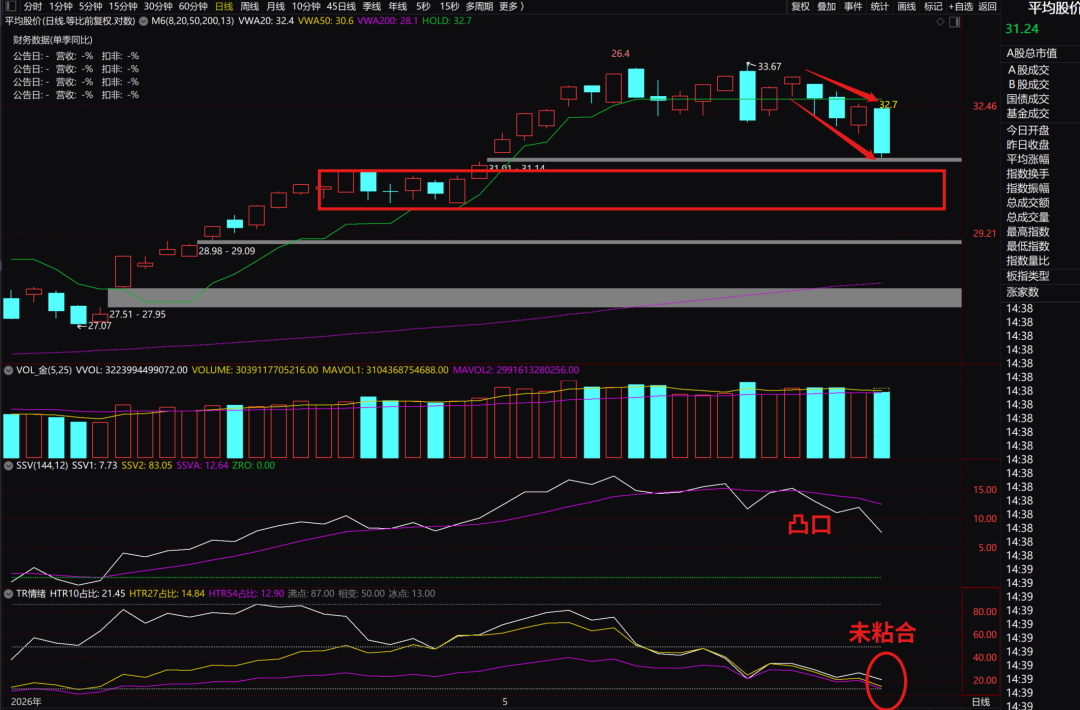Click the green 31.24 price value

[x=1021, y=29]
